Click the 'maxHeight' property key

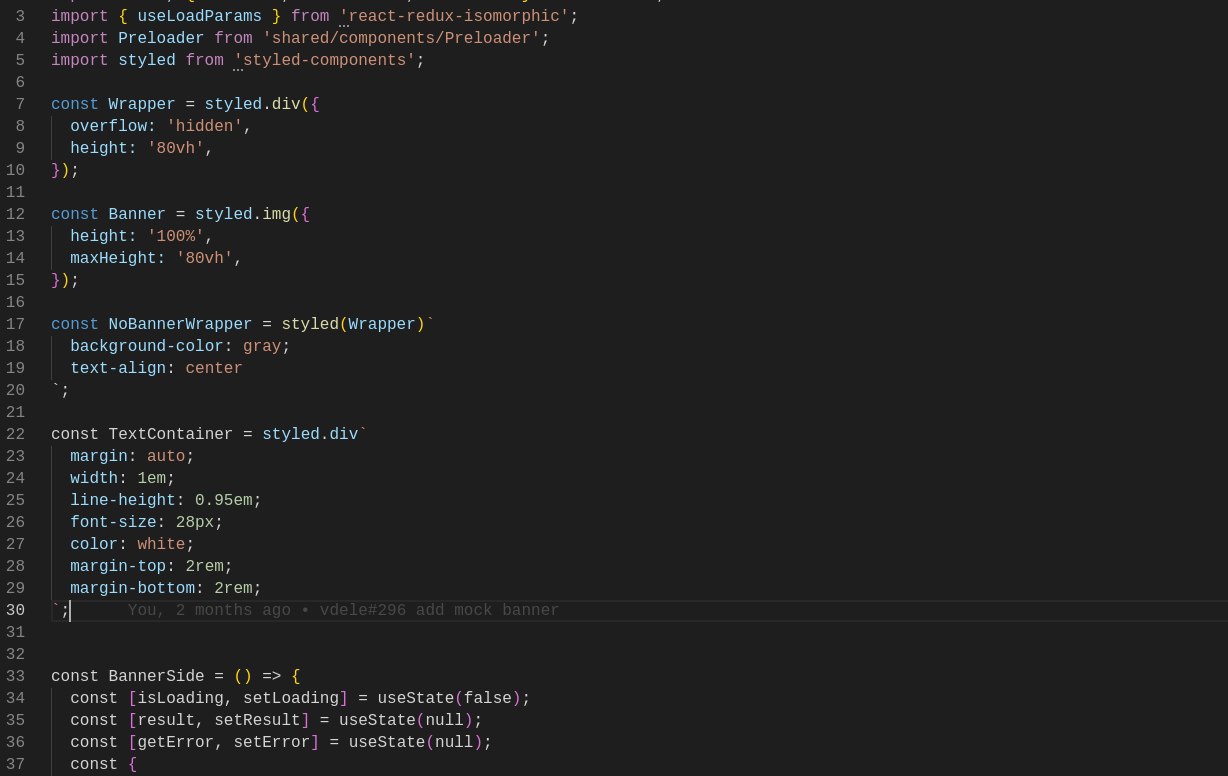click(113, 258)
